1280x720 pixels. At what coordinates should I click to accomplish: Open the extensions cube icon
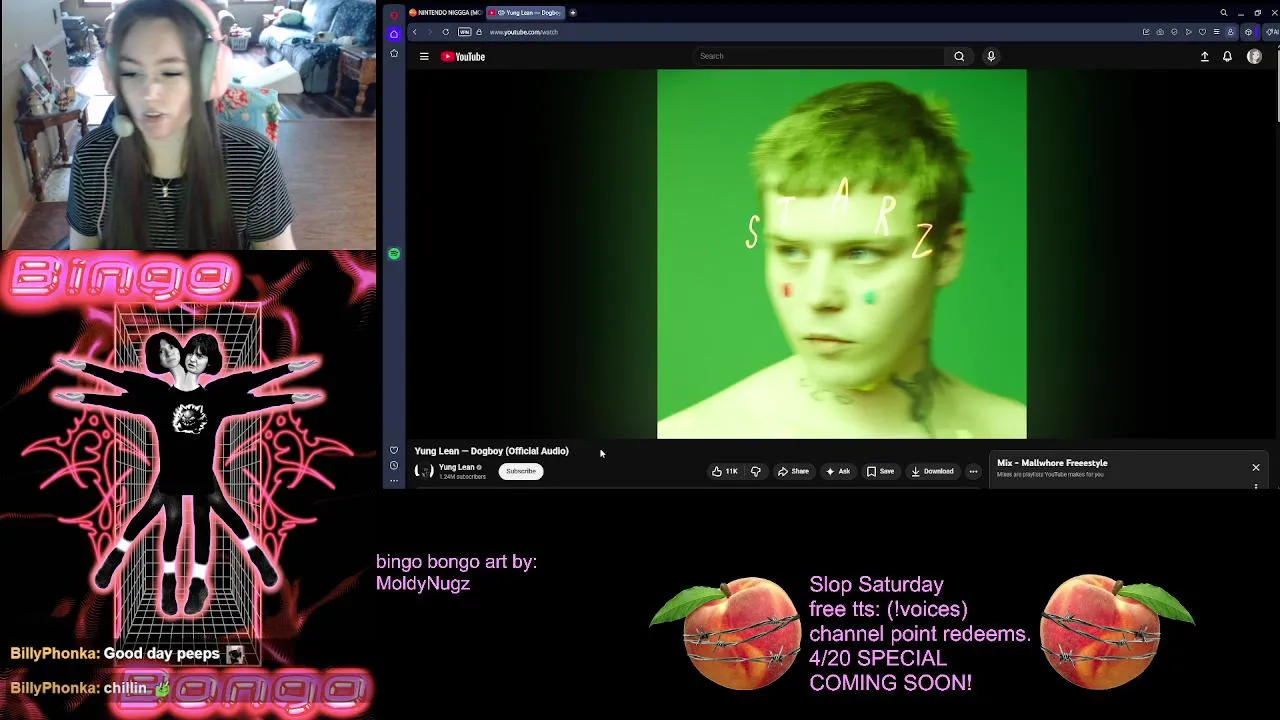(x=1248, y=32)
